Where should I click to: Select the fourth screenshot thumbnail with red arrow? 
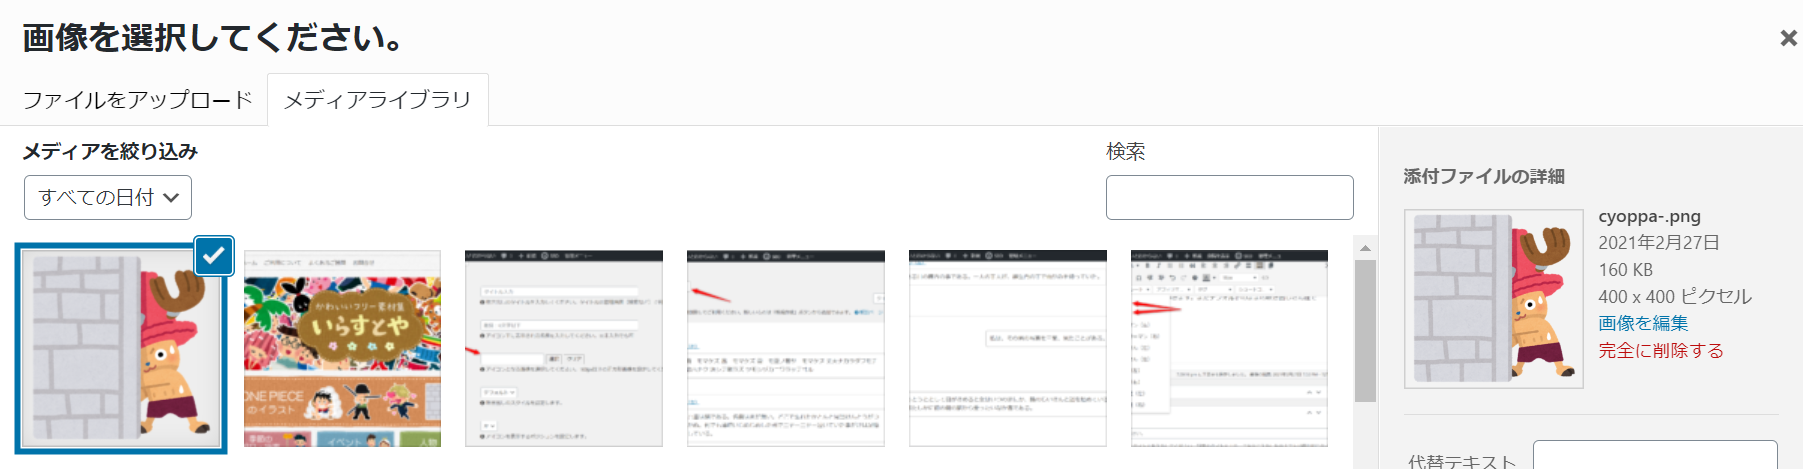pyautogui.click(x=785, y=348)
